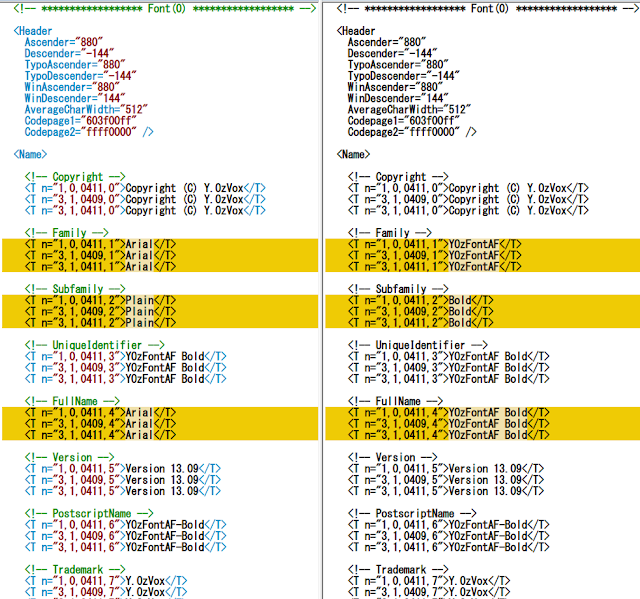Image resolution: width=640 pixels, height=599 pixels.
Task: Select TypoAscender="880" in the left pane
Action: (75, 65)
